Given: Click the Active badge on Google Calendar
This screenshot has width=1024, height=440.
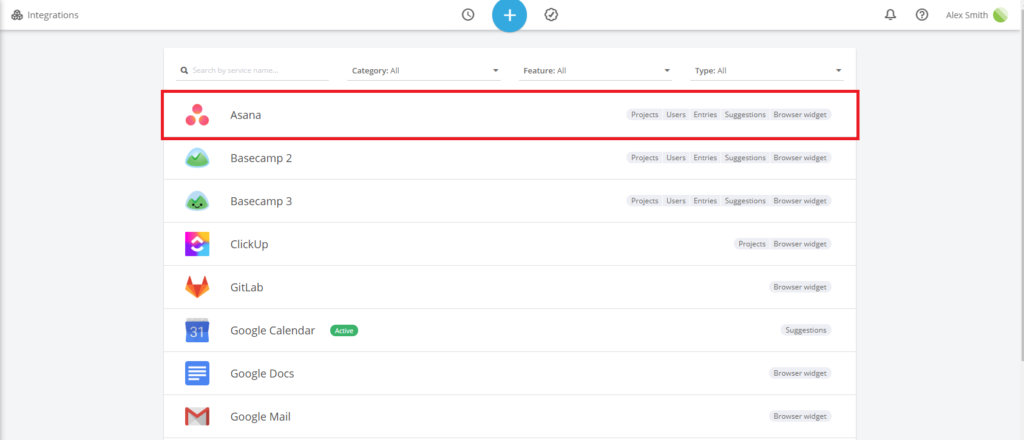Looking at the screenshot, I should pos(344,330).
